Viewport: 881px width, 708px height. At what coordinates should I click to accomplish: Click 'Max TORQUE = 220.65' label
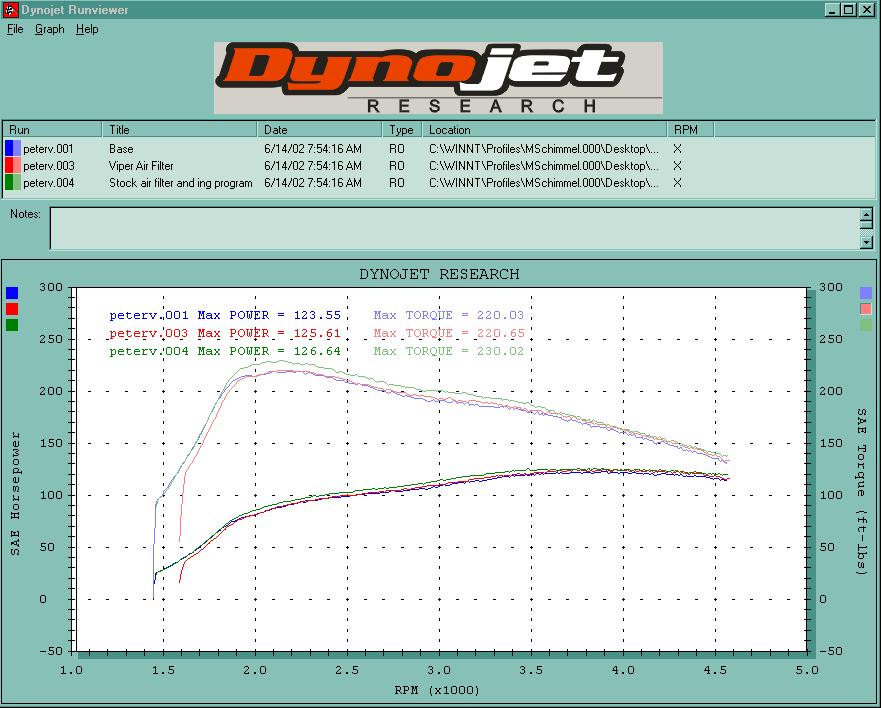(x=448, y=333)
